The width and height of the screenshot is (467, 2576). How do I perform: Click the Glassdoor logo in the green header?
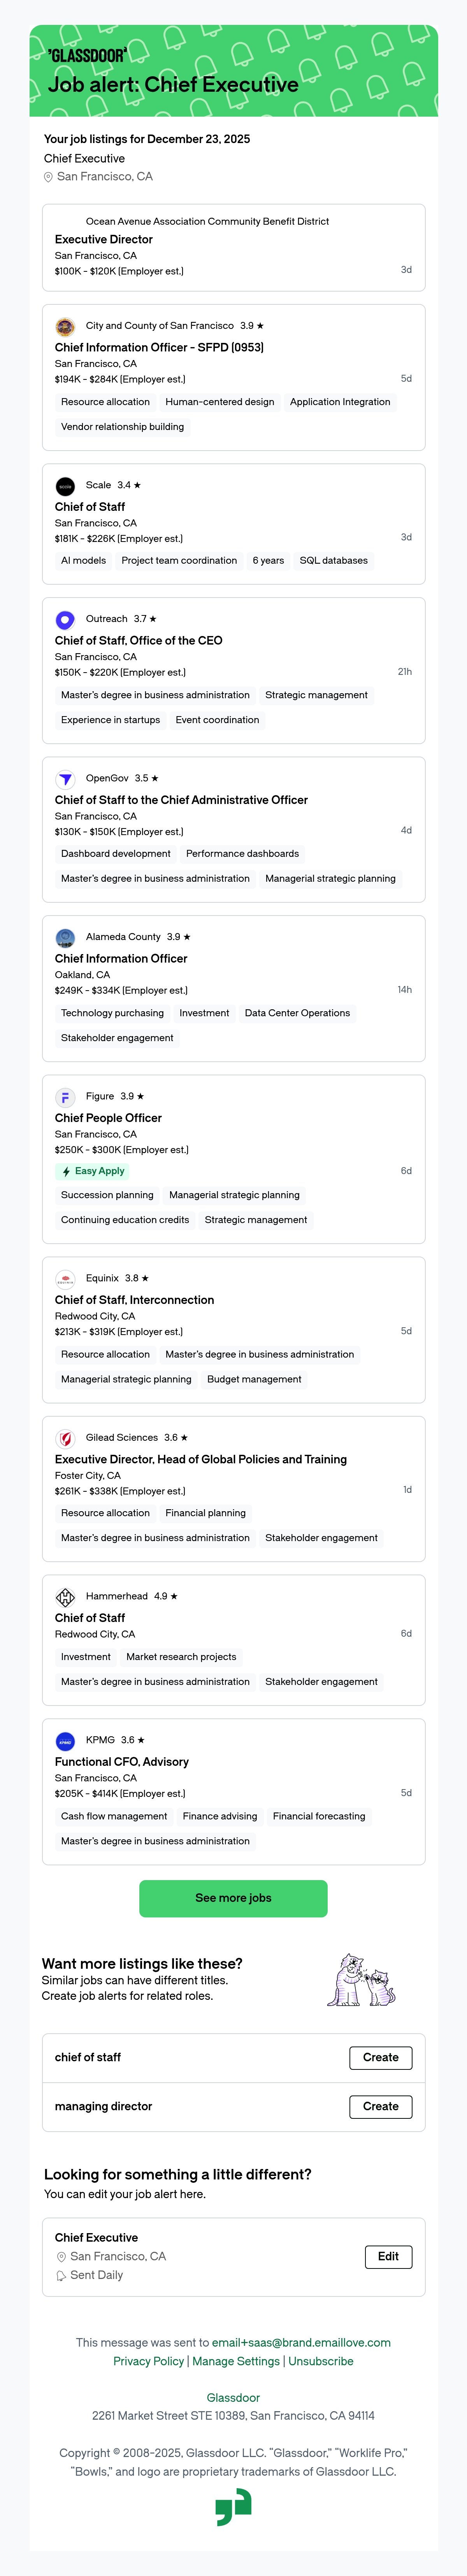87,55
